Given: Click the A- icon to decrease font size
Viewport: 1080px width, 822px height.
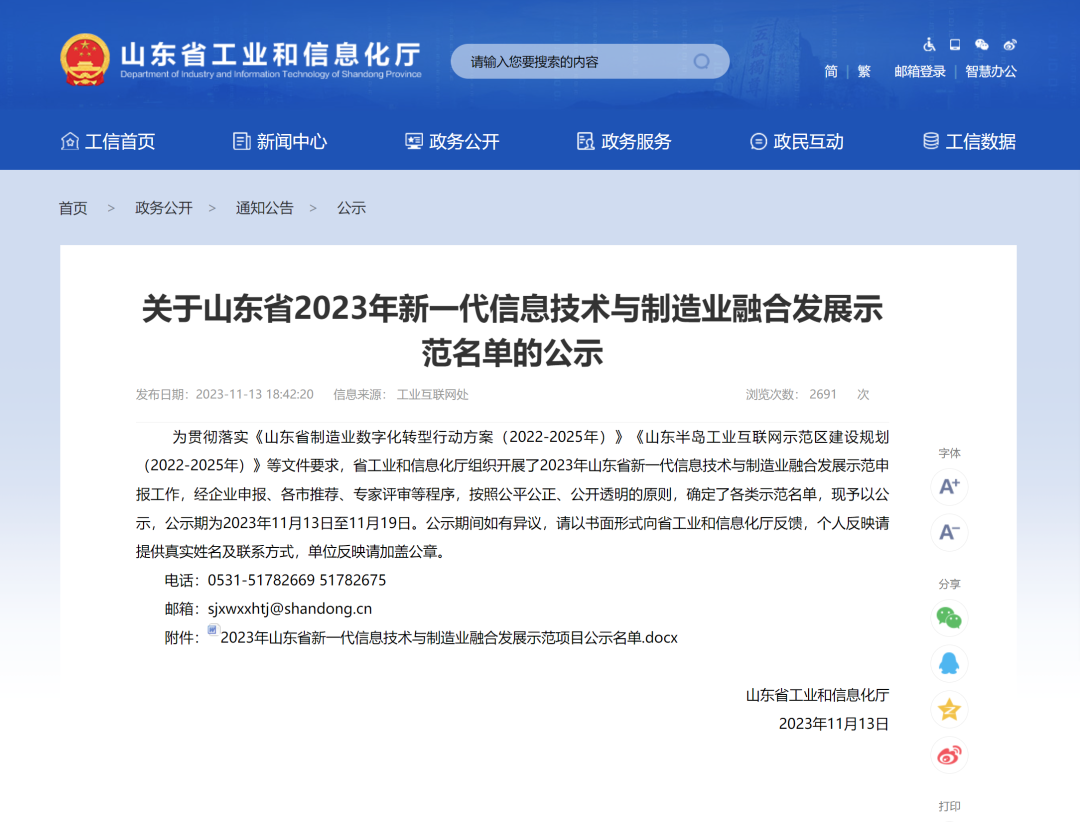Looking at the screenshot, I should pos(948,533).
